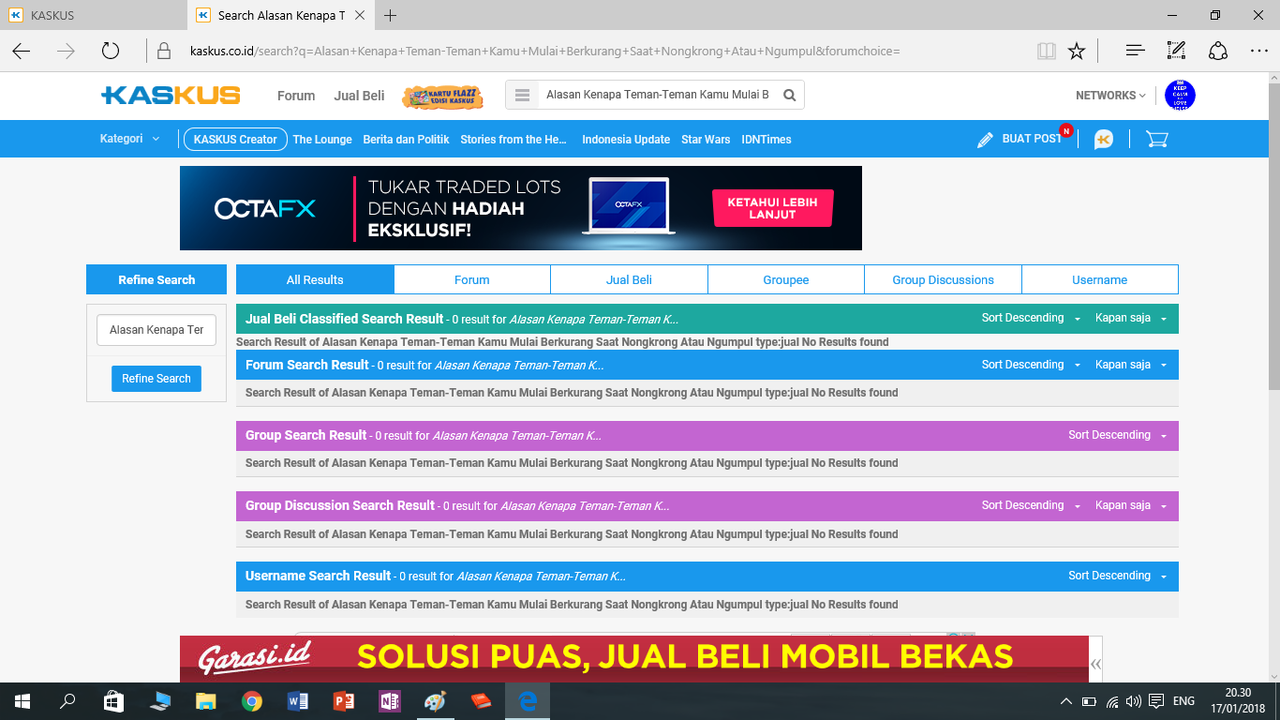The width and height of the screenshot is (1280, 720).
Task: Click the browser address bar URL
Action: click(x=545, y=51)
